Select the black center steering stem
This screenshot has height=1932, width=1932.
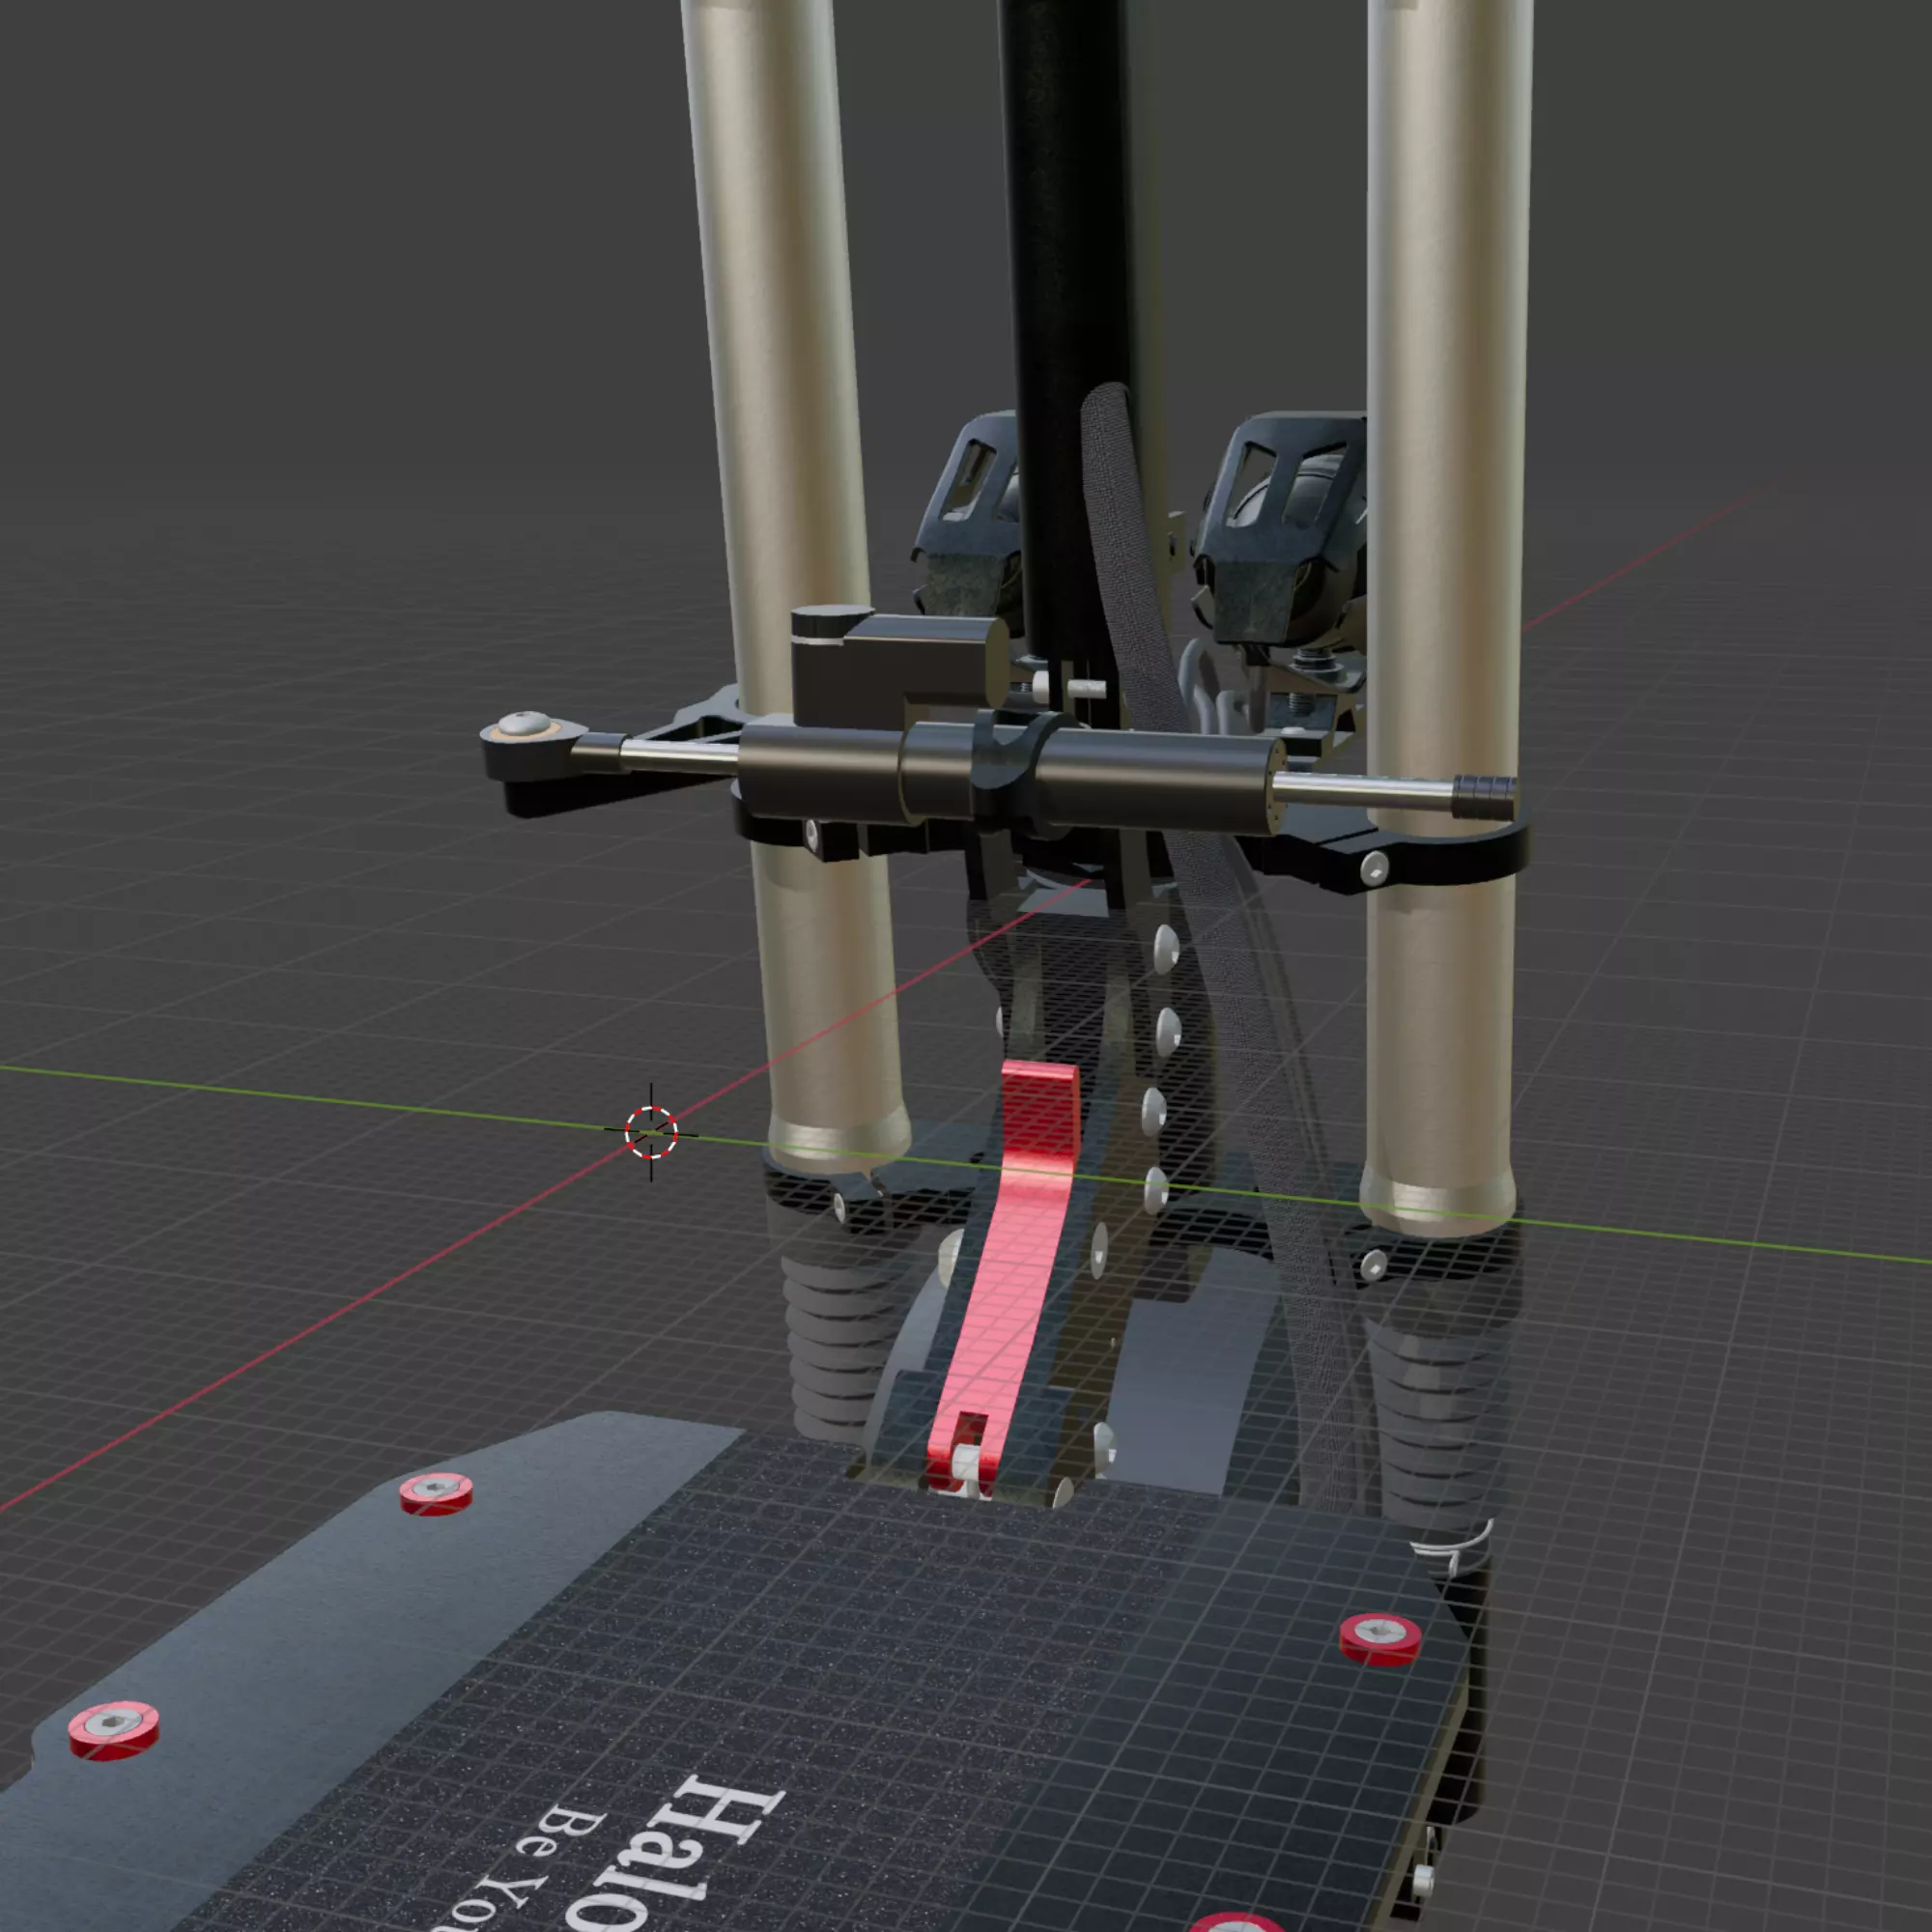point(1072,330)
